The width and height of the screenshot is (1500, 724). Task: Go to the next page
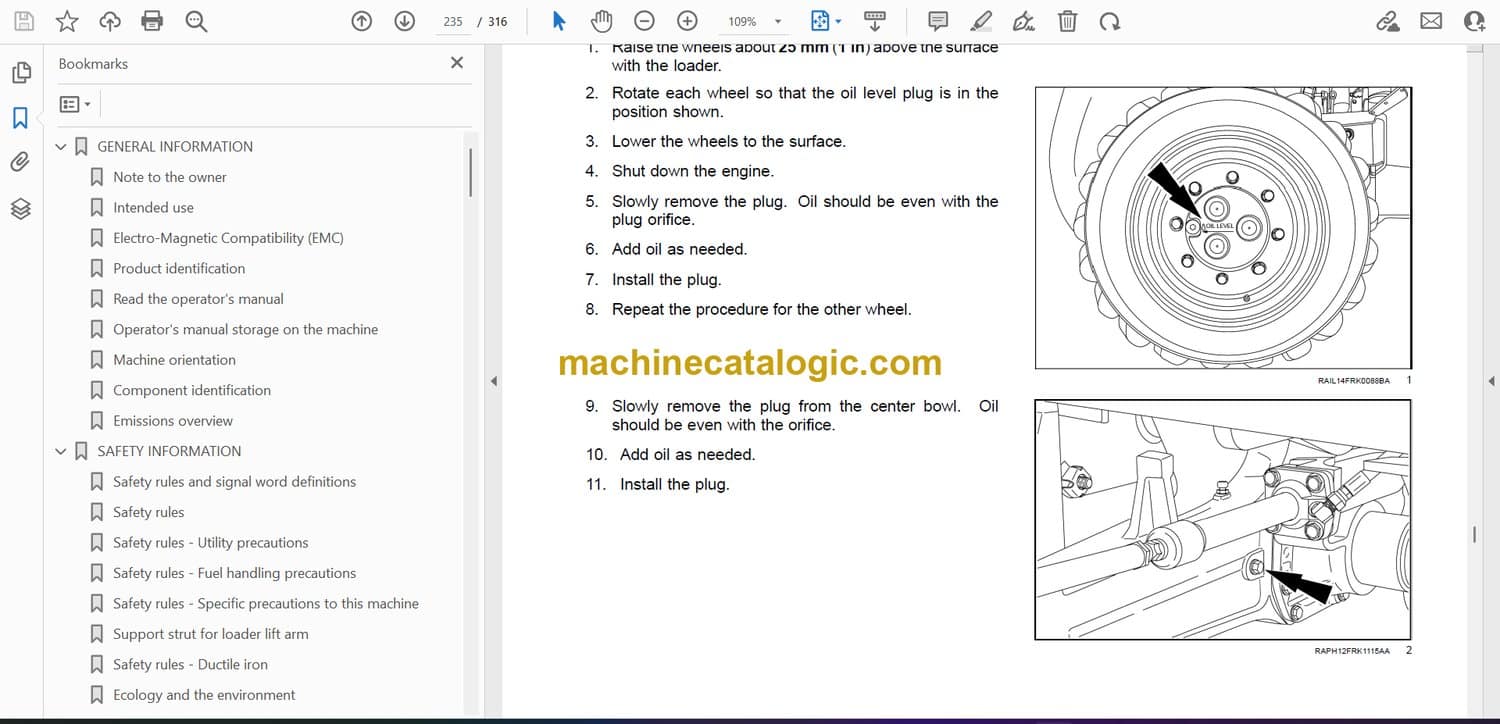point(404,21)
